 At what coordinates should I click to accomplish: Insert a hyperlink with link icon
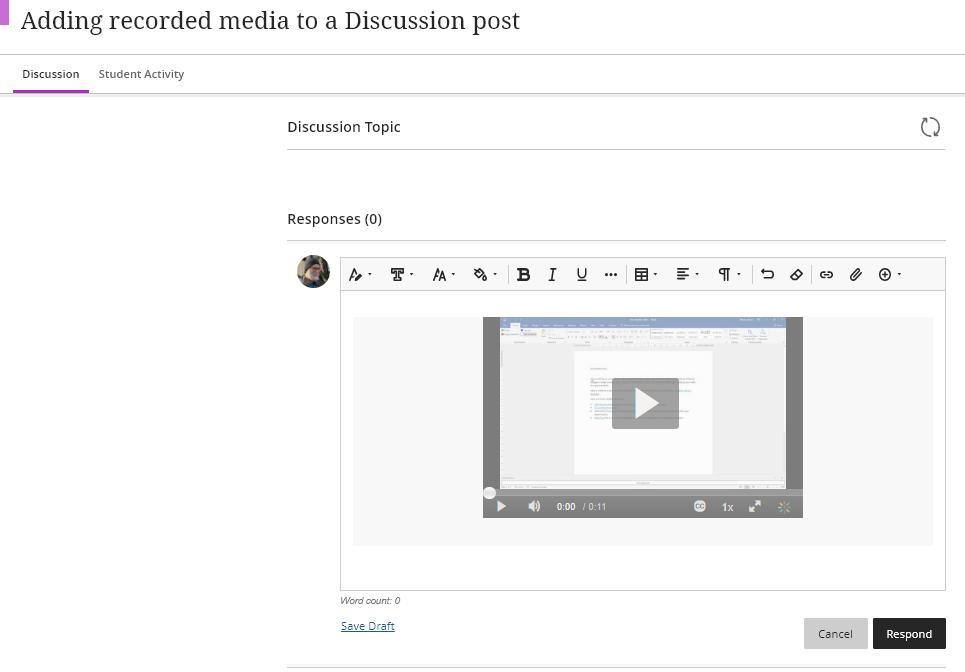click(x=826, y=275)
